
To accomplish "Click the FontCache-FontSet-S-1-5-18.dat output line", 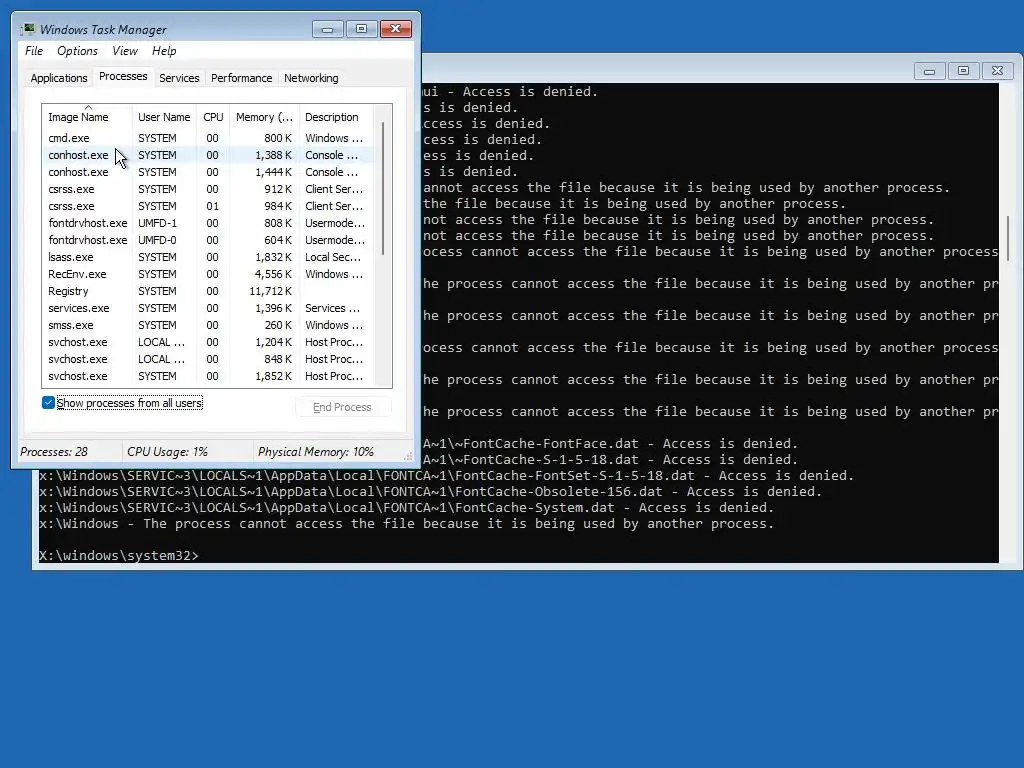I will click(x=447, y=475).
